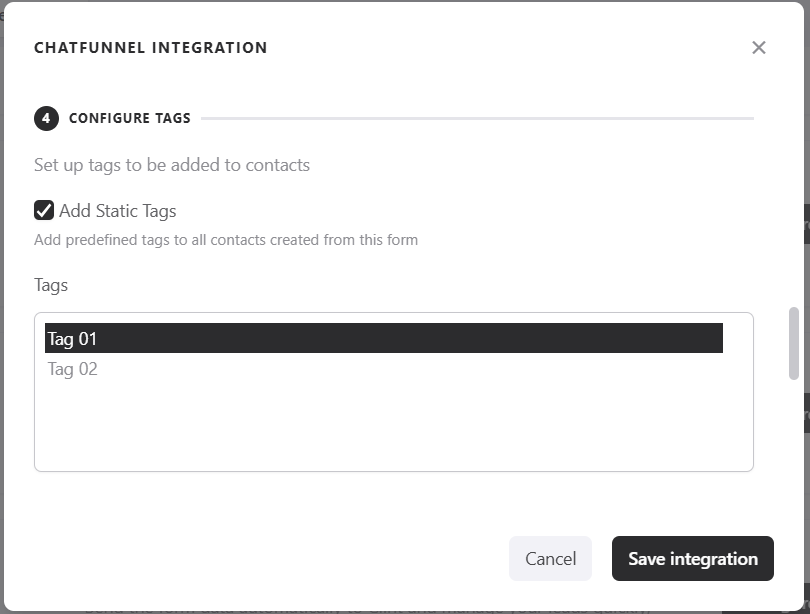Close the ChatFunnel Integration dialog
The height and width of the screenshot is (614, 810).
[759, 48]
